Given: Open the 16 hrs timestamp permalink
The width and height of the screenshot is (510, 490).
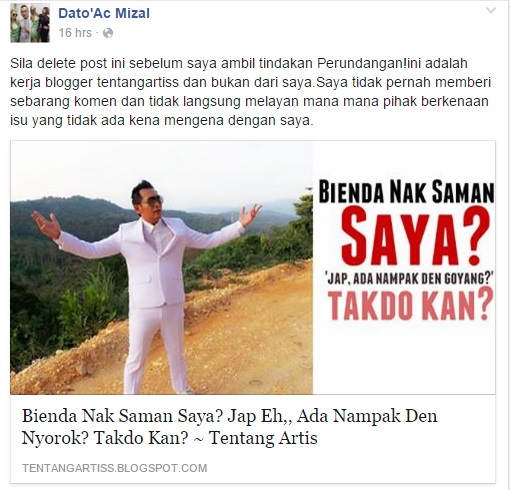Looking at the screenshot, I should click(75, 33).
